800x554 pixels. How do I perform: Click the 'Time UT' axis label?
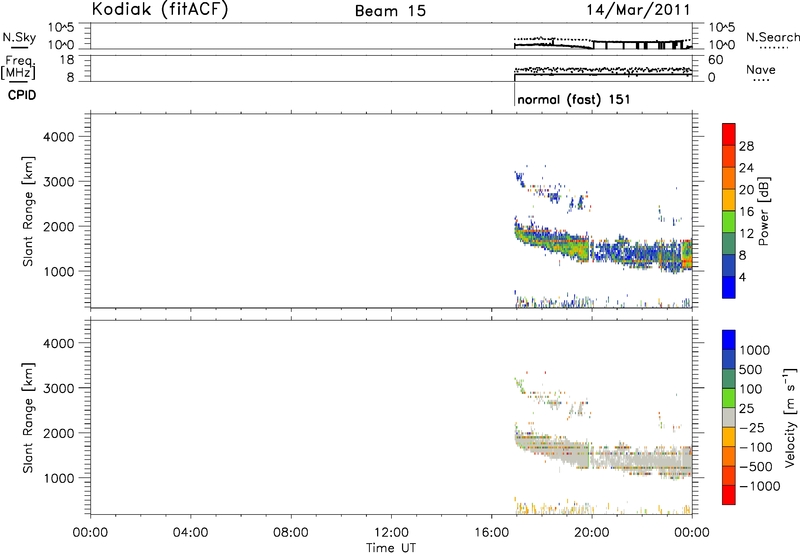coord(391,548)
